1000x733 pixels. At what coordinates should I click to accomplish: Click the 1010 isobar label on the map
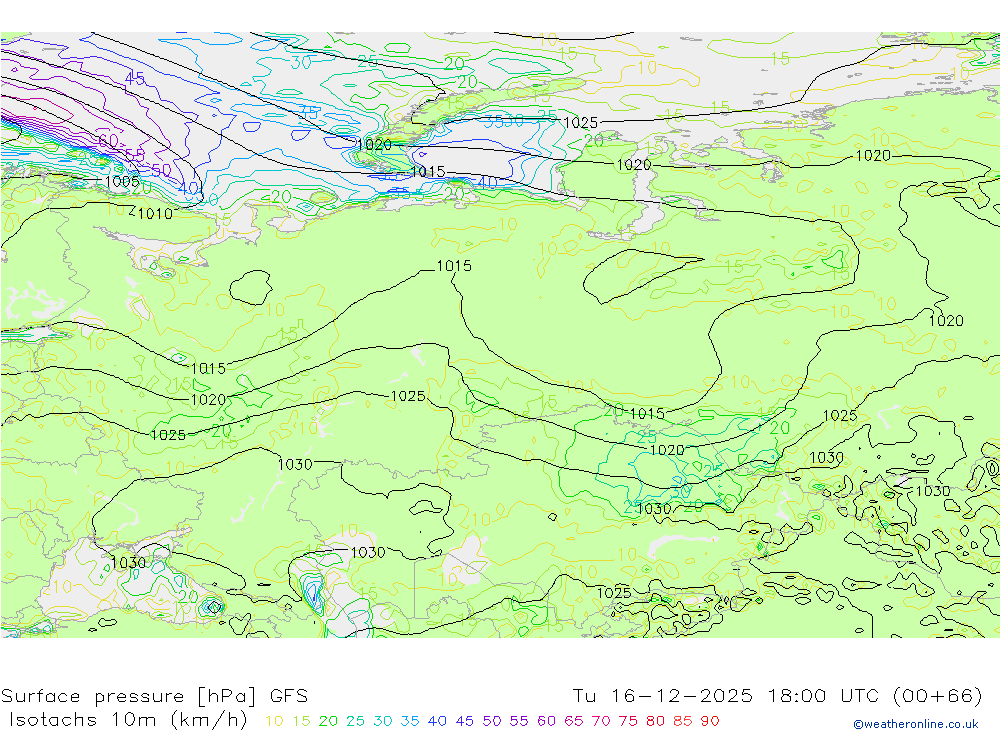pyautogui.click(x=155, y=214)
